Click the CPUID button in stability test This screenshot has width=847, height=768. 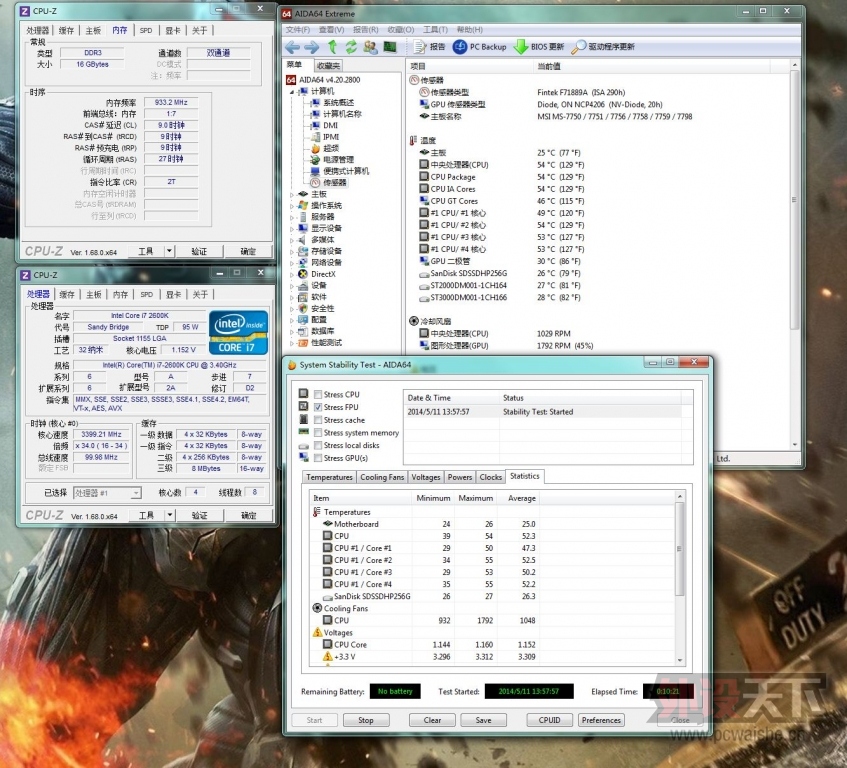coord(549,720)
